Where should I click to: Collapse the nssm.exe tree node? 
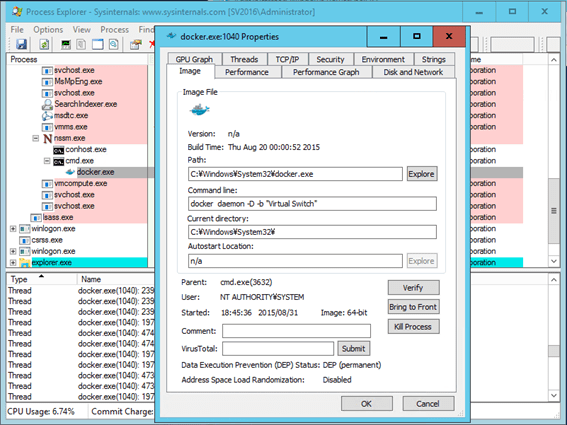(x=35, y=138)
